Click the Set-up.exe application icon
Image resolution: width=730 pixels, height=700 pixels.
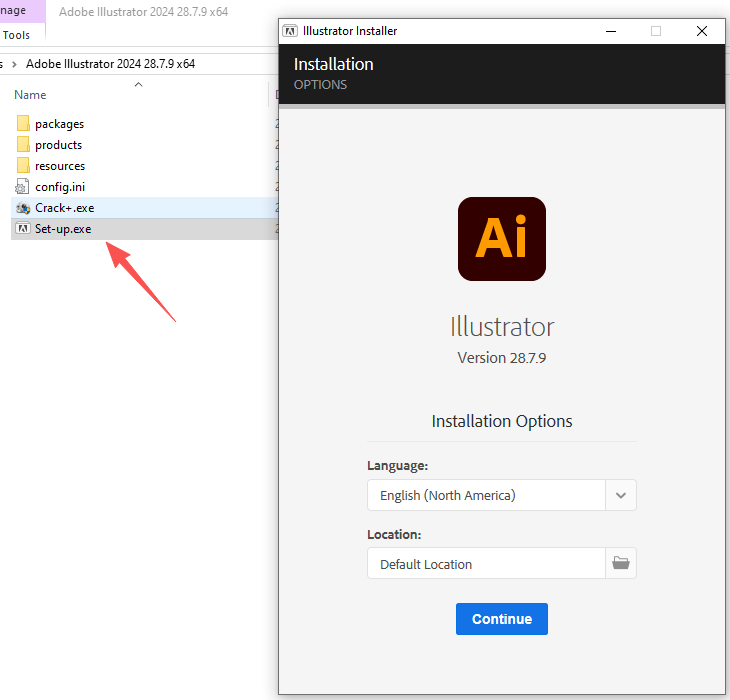(23, 229)
